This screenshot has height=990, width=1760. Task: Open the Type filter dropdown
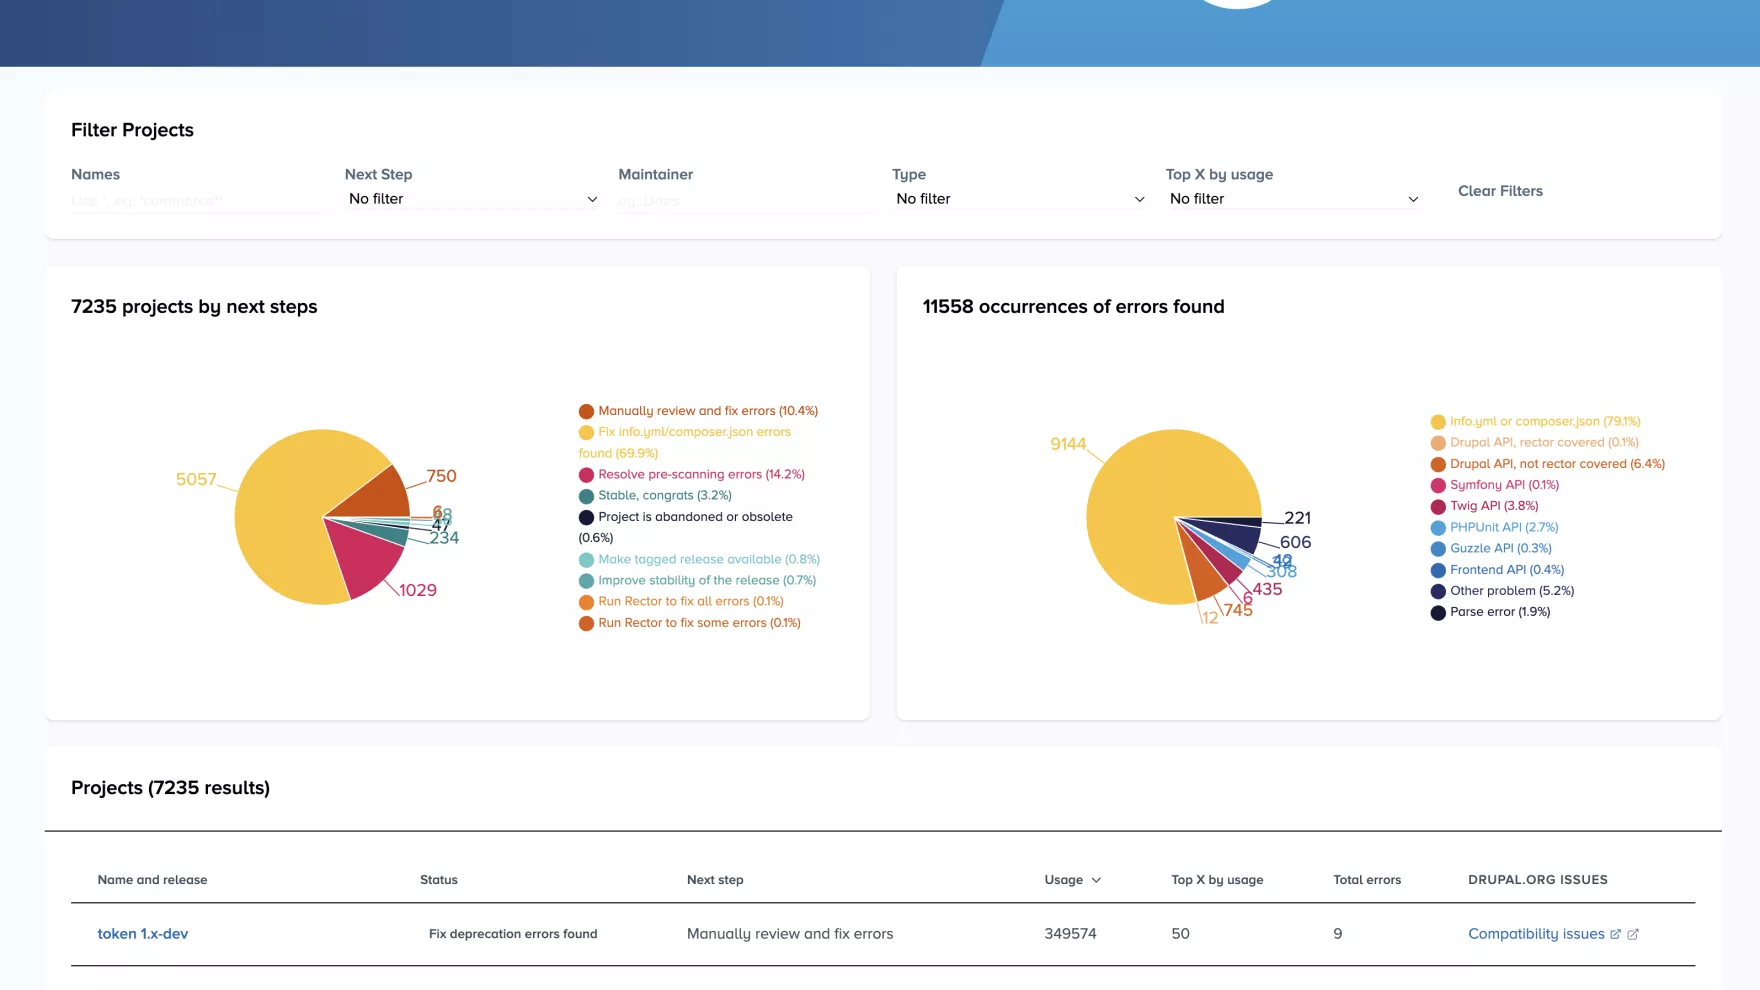pyautogui.click(x=1019, y=199)
